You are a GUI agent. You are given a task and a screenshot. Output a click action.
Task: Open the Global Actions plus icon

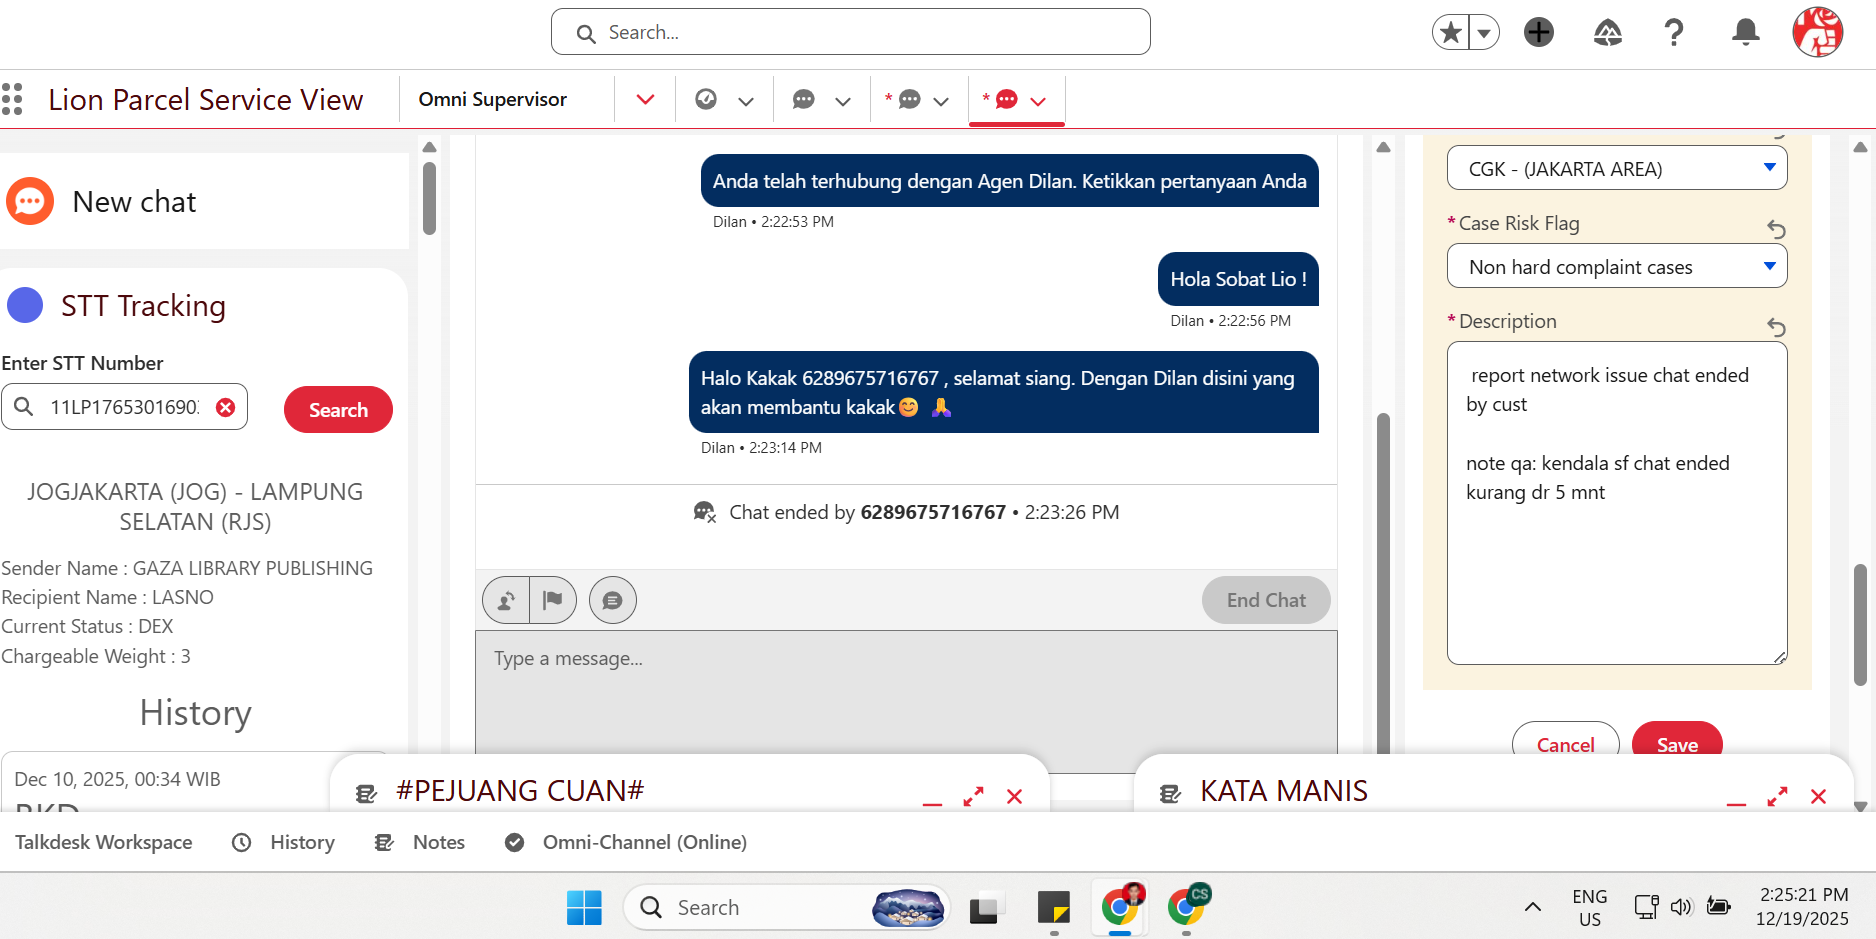1539,33
